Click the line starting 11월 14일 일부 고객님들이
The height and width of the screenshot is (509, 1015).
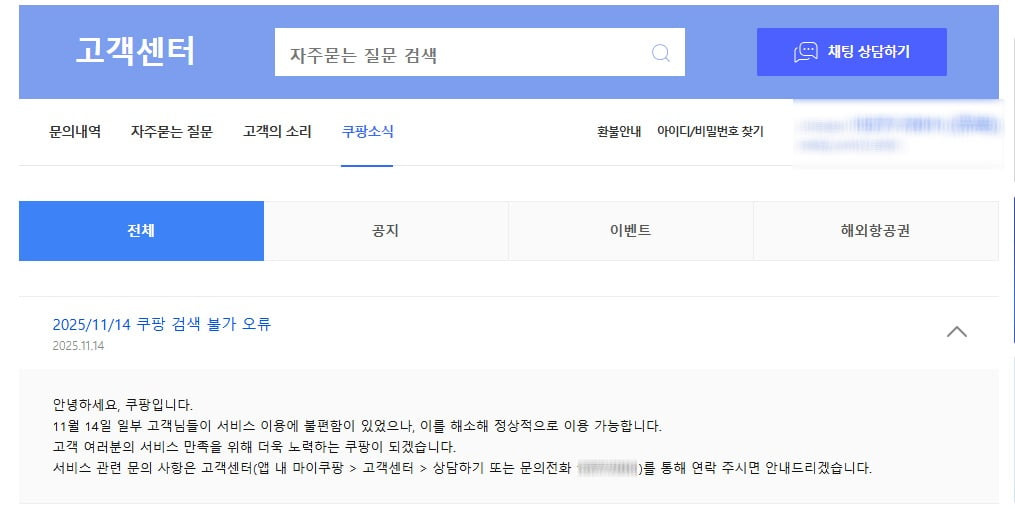pos(357,426)
